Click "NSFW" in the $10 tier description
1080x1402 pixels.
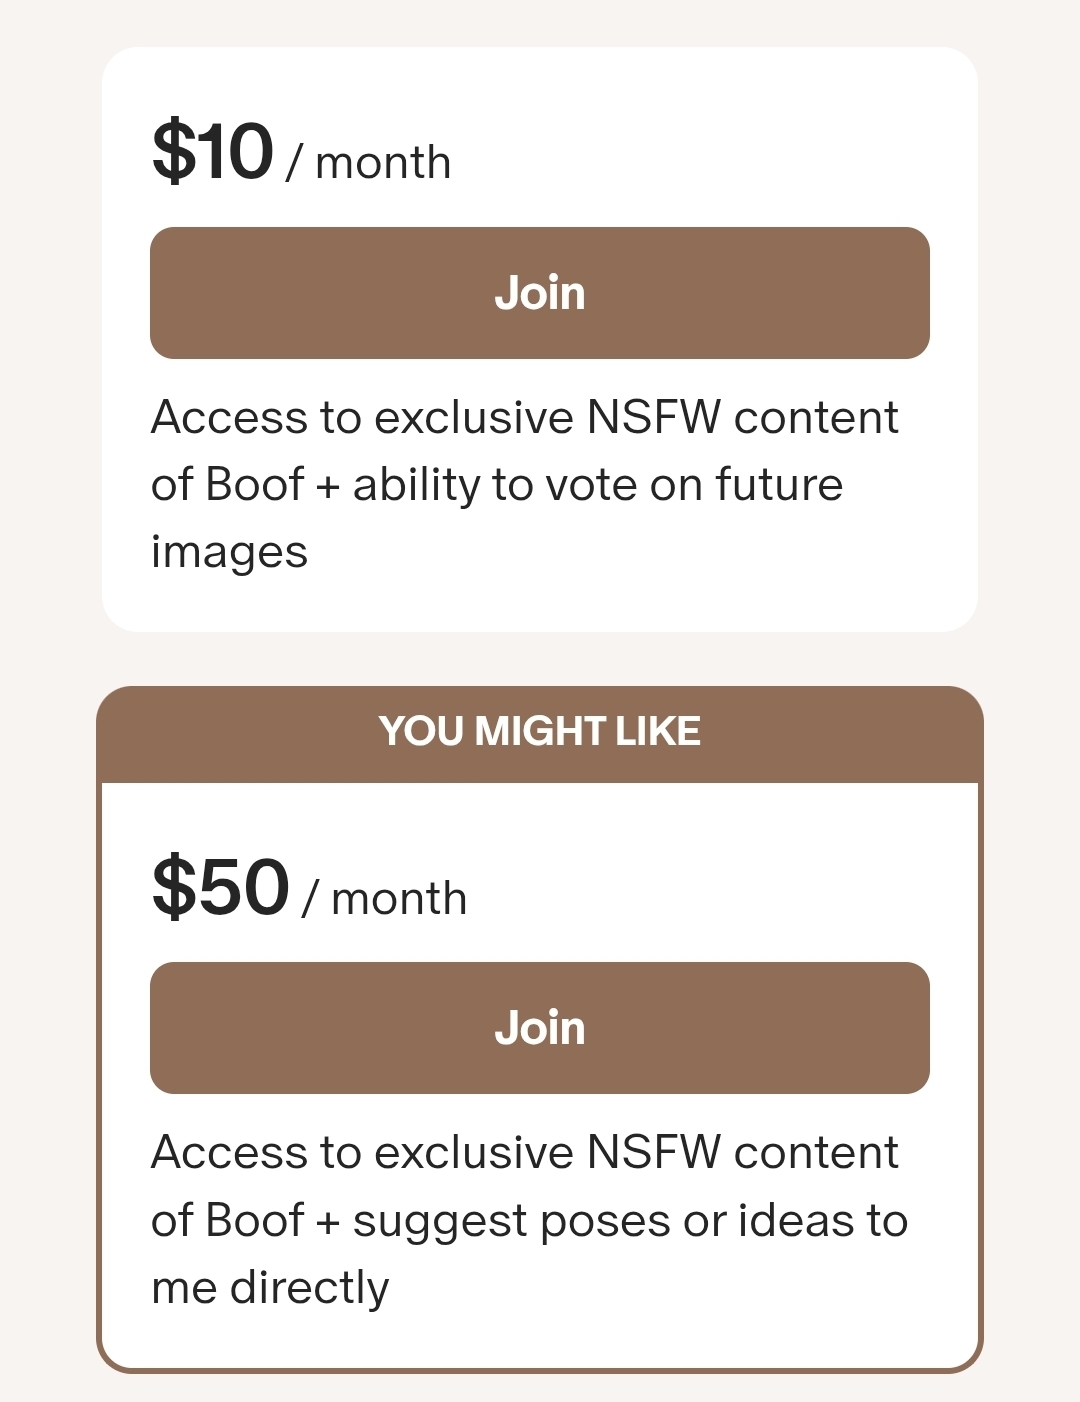tap(654, 417)
